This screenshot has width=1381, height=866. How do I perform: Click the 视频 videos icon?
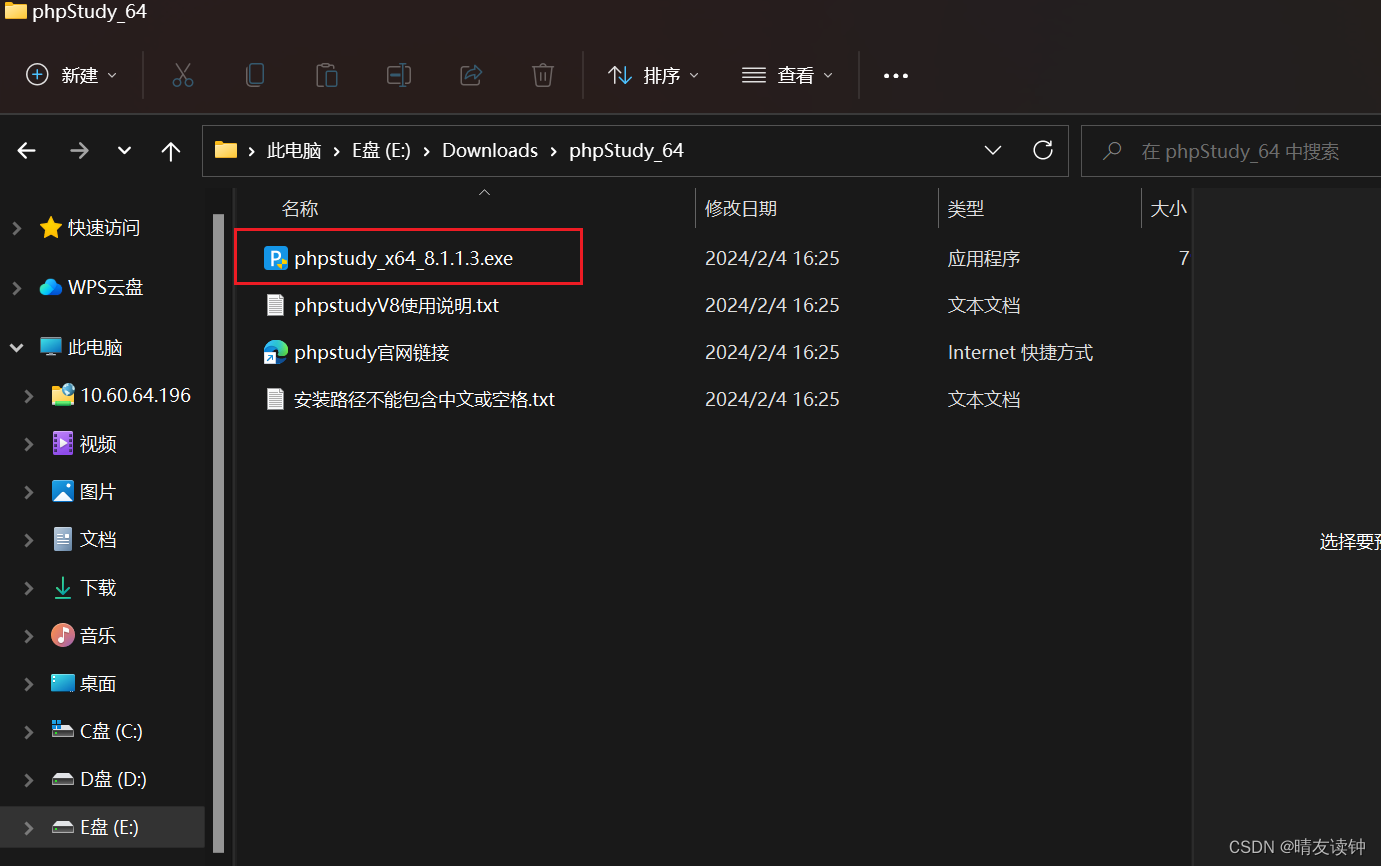(x=63, y=443)
